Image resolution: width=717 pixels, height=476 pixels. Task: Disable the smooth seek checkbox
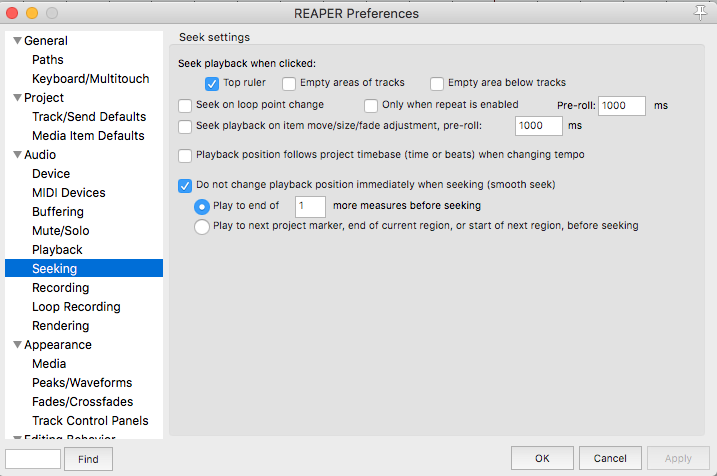185,185
